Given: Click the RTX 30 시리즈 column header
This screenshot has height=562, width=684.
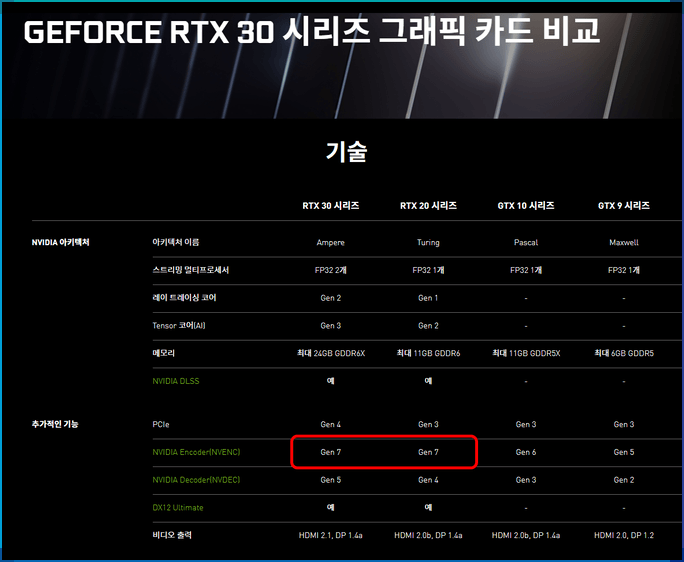Looking at the screenshot, I should (x=331, y=206).
